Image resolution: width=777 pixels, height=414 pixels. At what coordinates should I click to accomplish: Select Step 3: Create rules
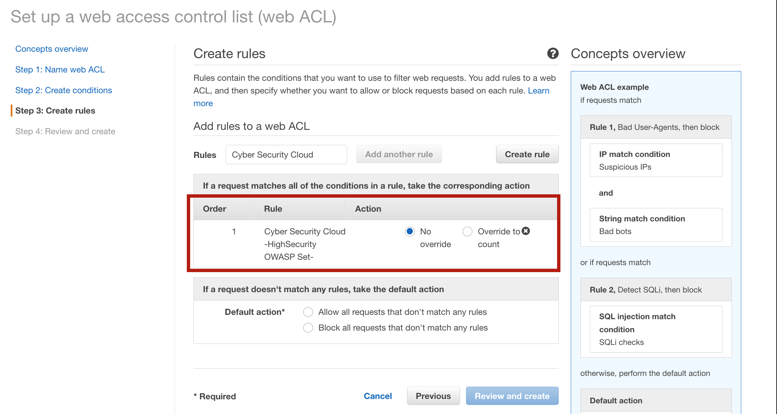(x=55, y=111)
